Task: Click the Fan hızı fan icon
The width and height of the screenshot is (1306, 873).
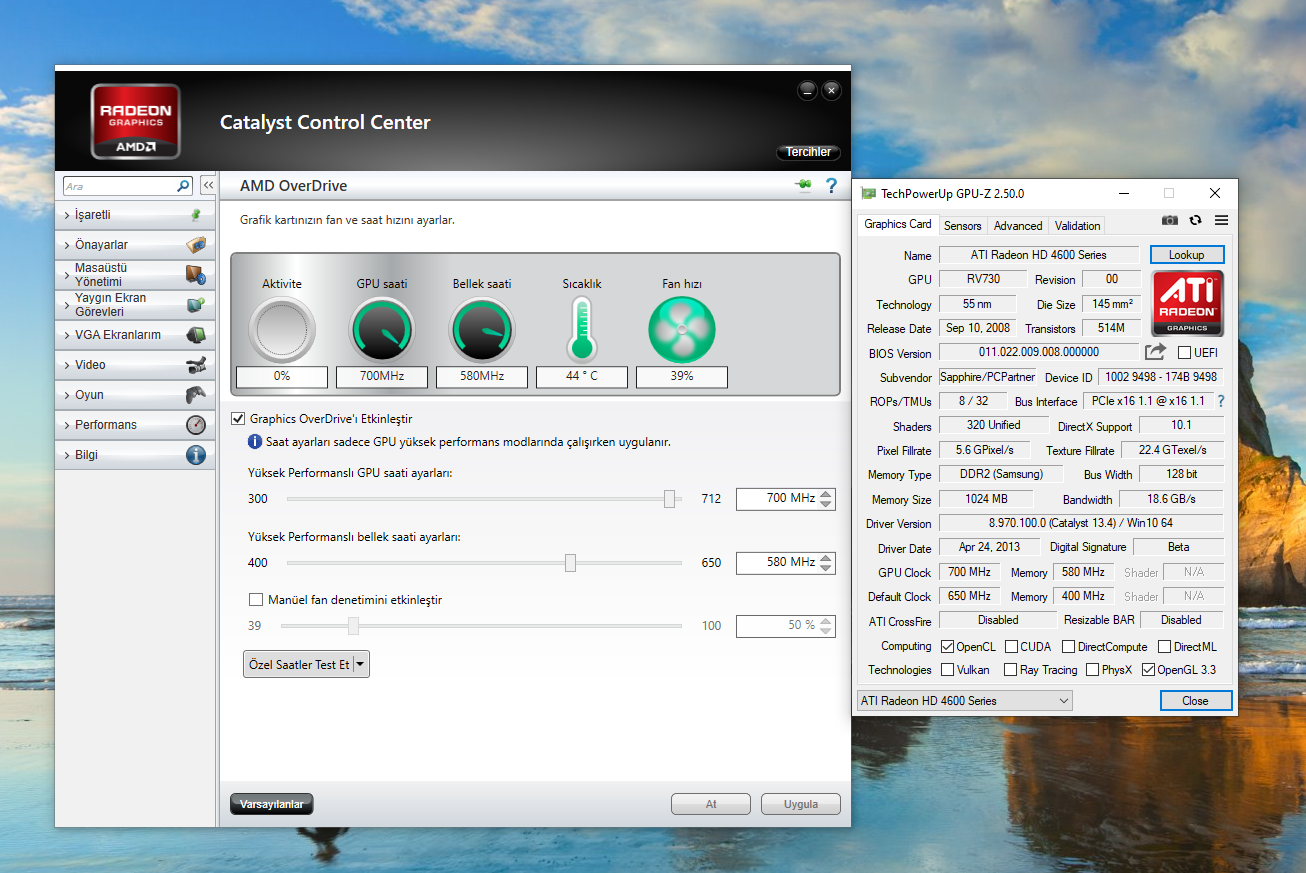Action: (682, 330)
